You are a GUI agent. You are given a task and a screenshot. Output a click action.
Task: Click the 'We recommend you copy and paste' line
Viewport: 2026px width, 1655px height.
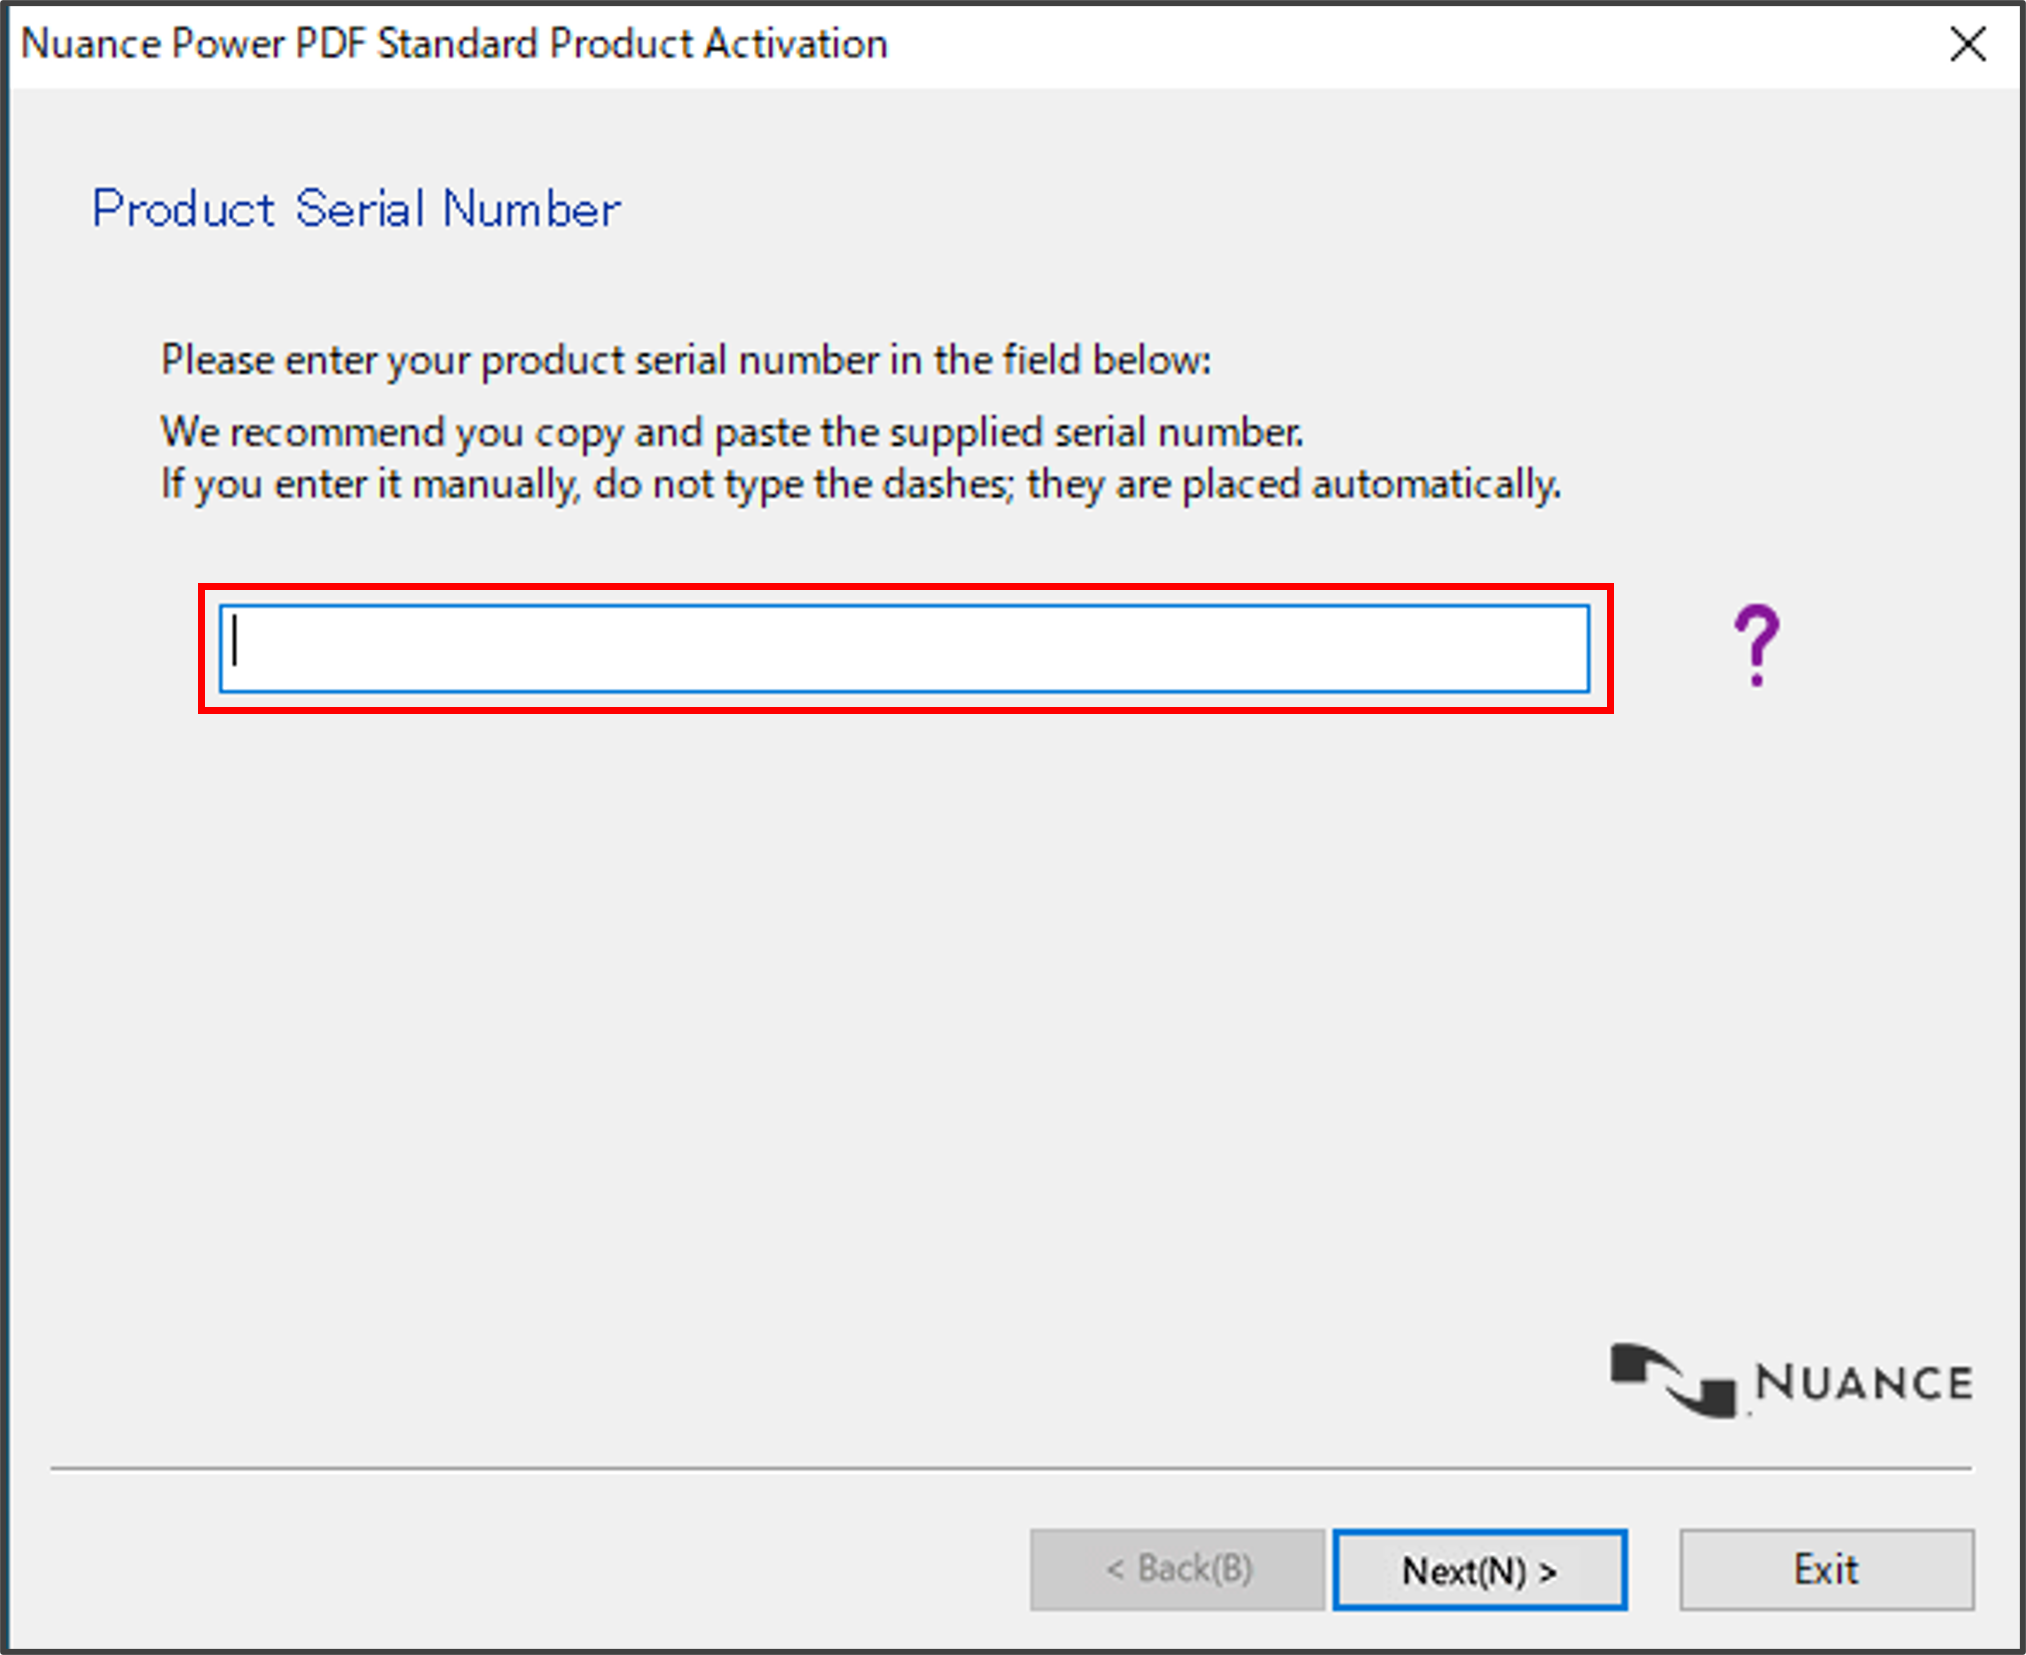(732, 432)
